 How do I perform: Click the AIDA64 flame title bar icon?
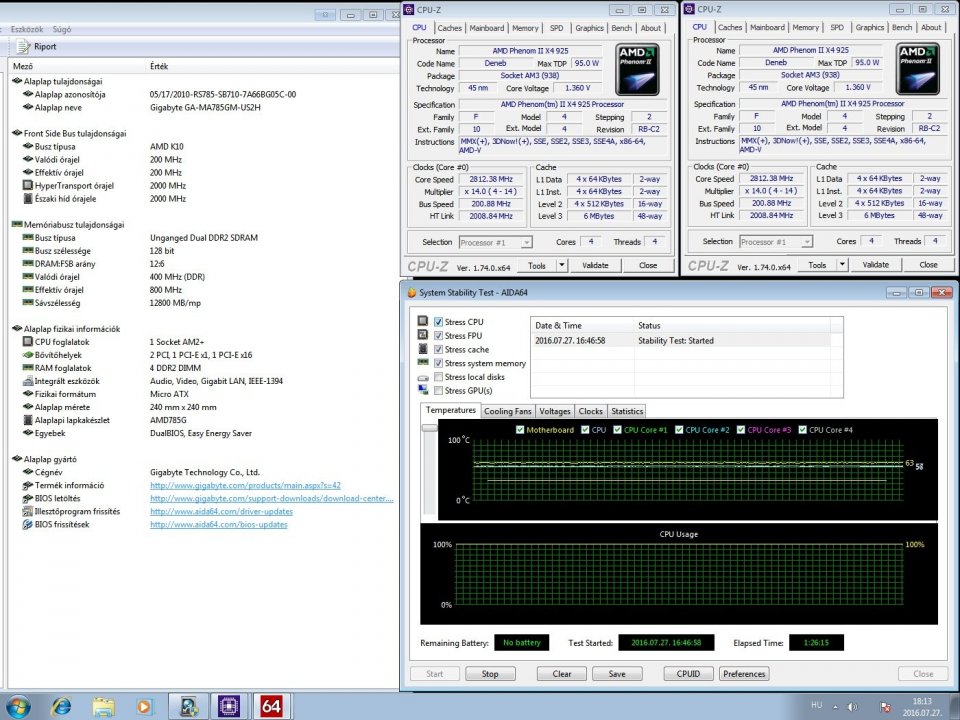coord(411,293)
